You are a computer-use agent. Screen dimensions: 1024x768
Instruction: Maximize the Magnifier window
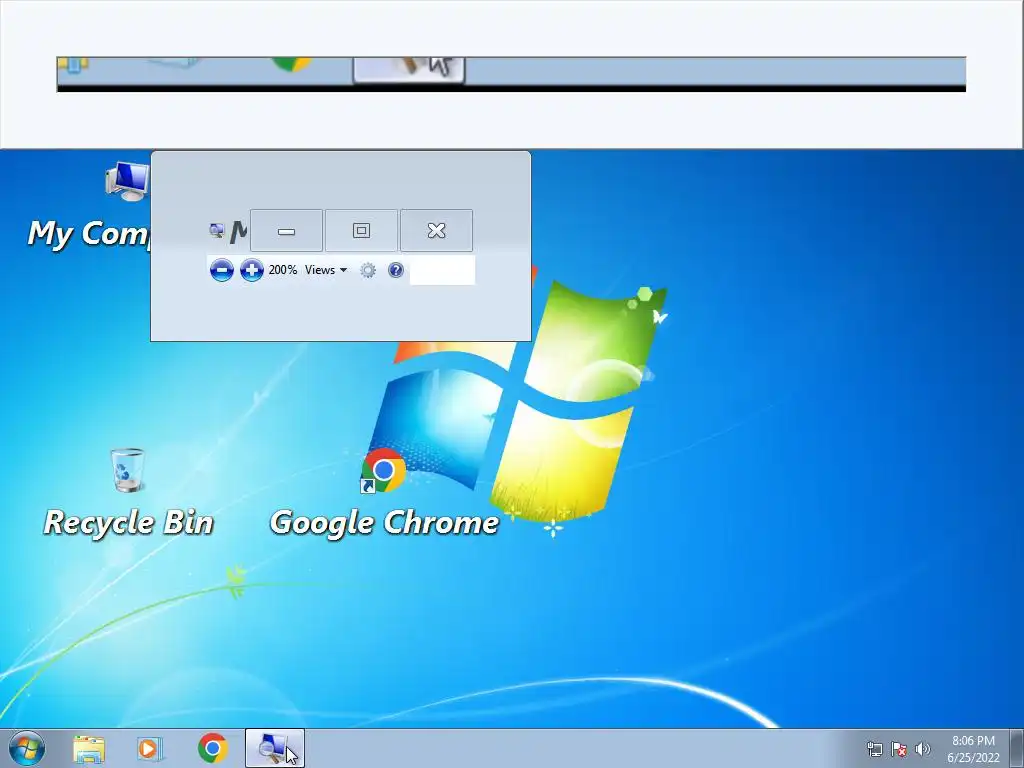pos(361,231)
